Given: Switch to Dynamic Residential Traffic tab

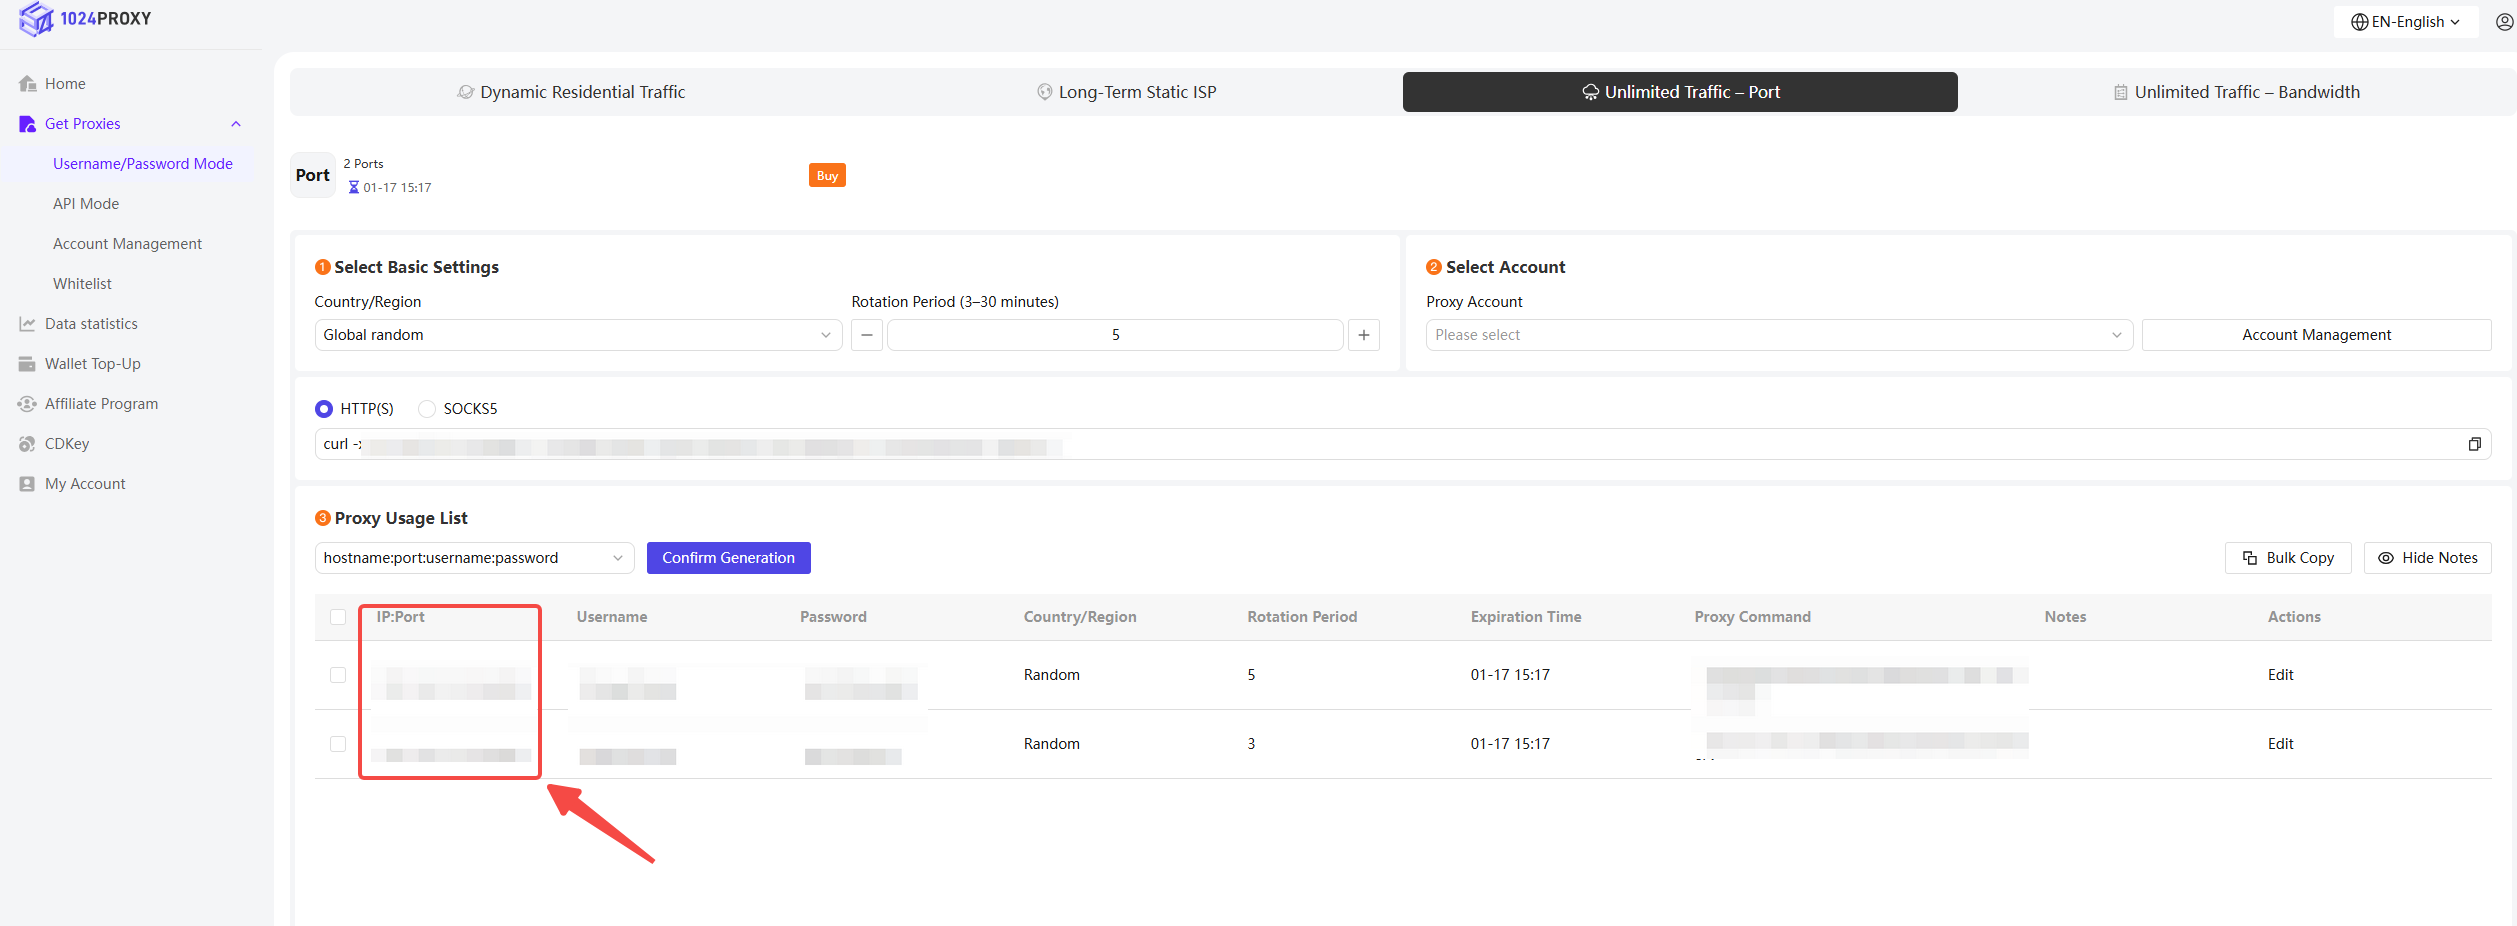Looking at the screenshot, I should [x=571, y=92].
